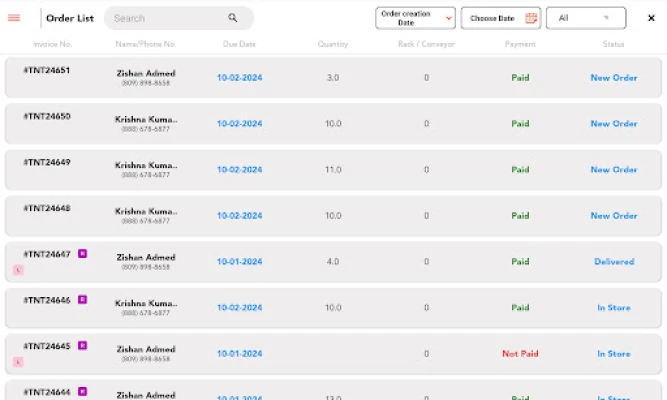Select due date of order #TNT24648
The image size is (667, 400).
point(239,216)
